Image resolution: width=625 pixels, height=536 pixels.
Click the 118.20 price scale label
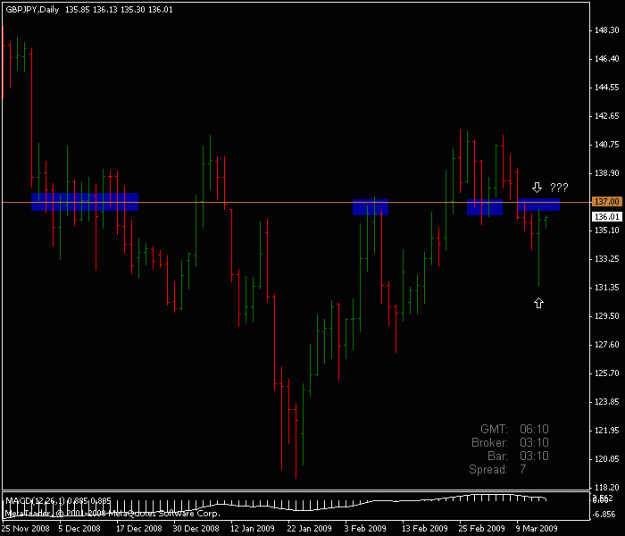point(607,488)
